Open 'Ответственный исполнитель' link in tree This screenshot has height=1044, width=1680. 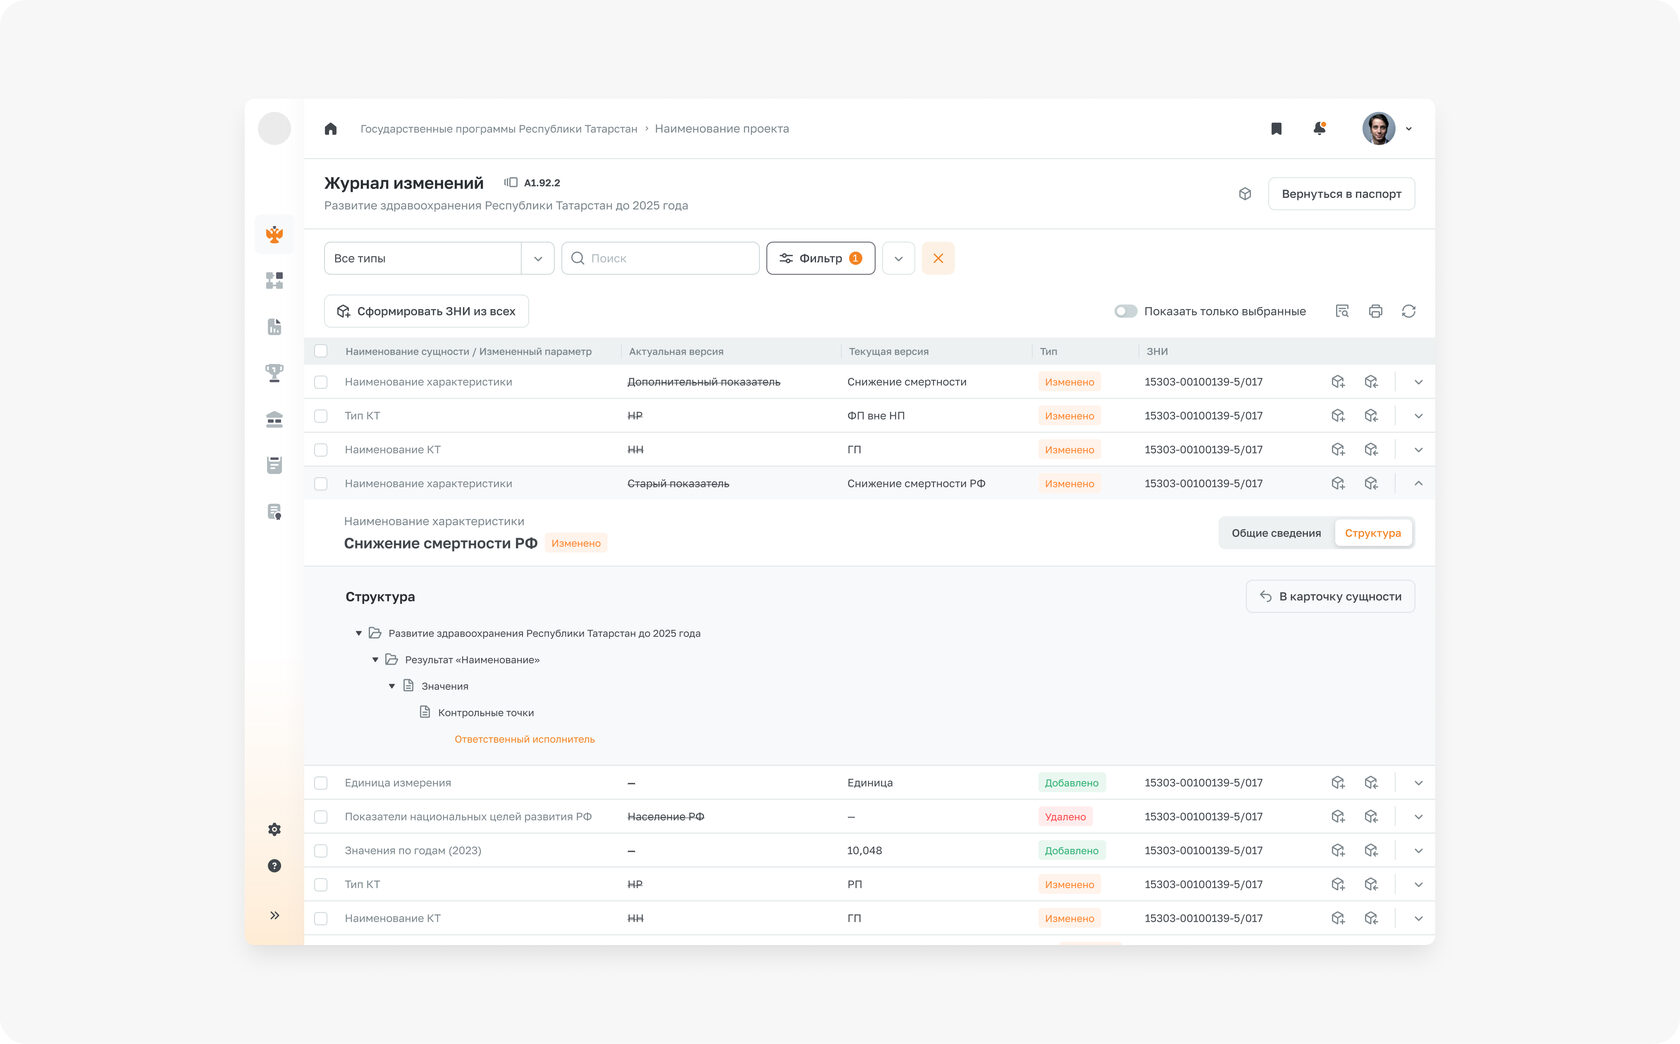(524, 740)
